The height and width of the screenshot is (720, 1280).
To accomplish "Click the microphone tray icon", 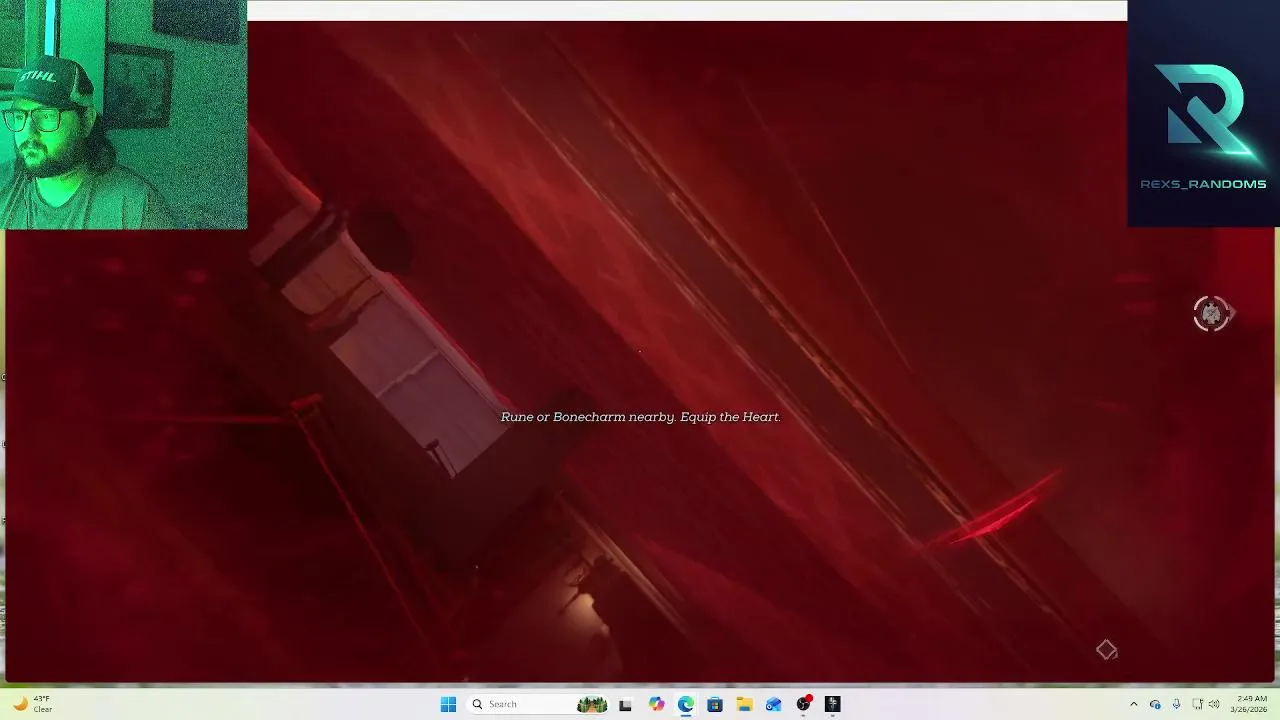I will 1176,704.
